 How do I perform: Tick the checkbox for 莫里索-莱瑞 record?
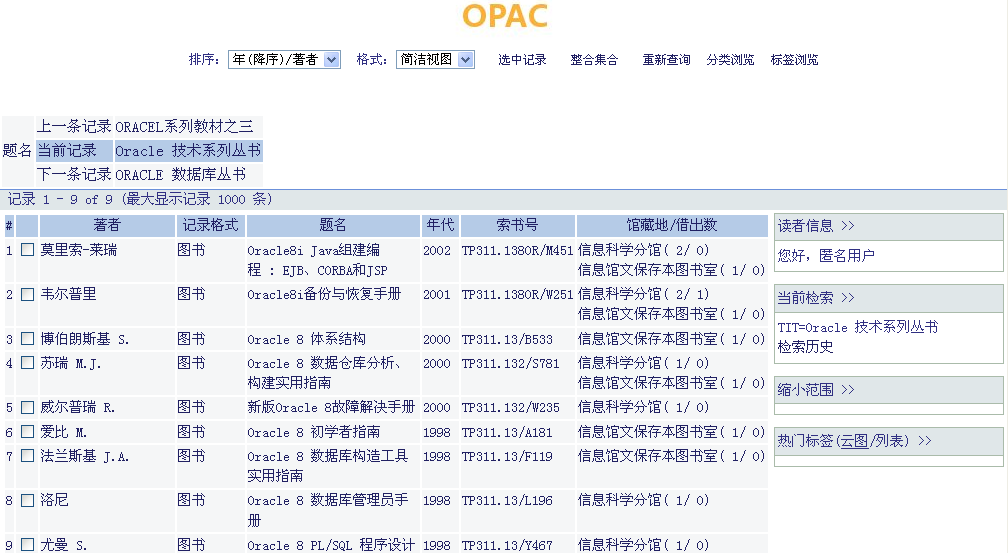pos(28,249)
